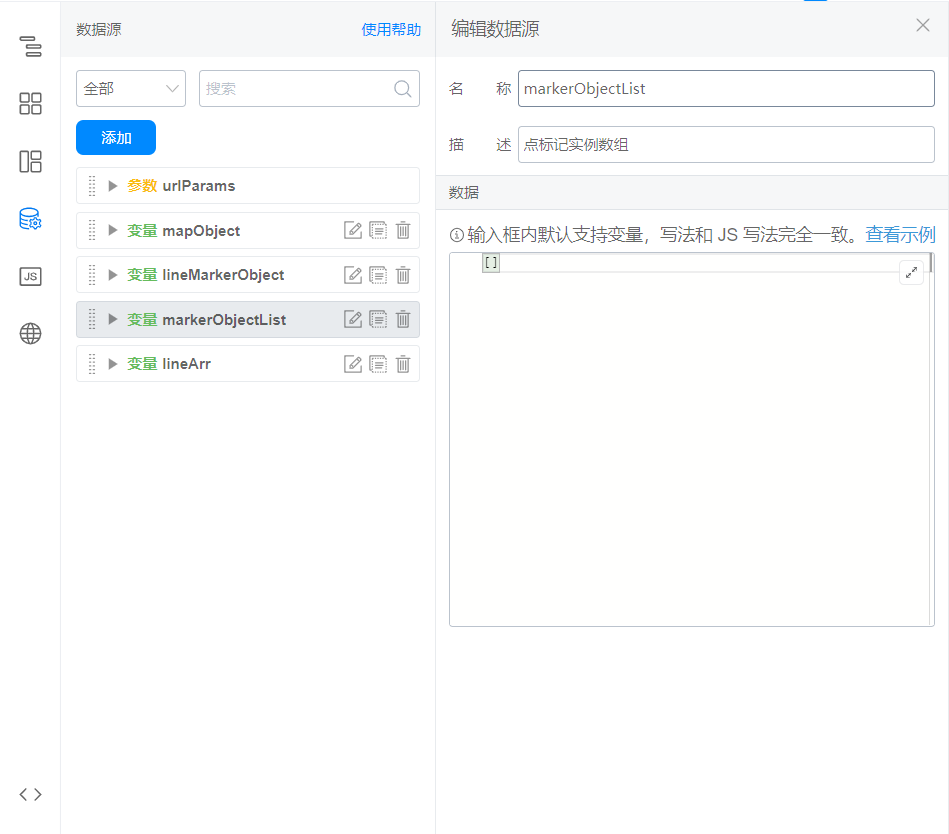Viewport: 949px width, 834px height.
Task: Click the info icon beside the variable hint
Action: pos(457,235)
